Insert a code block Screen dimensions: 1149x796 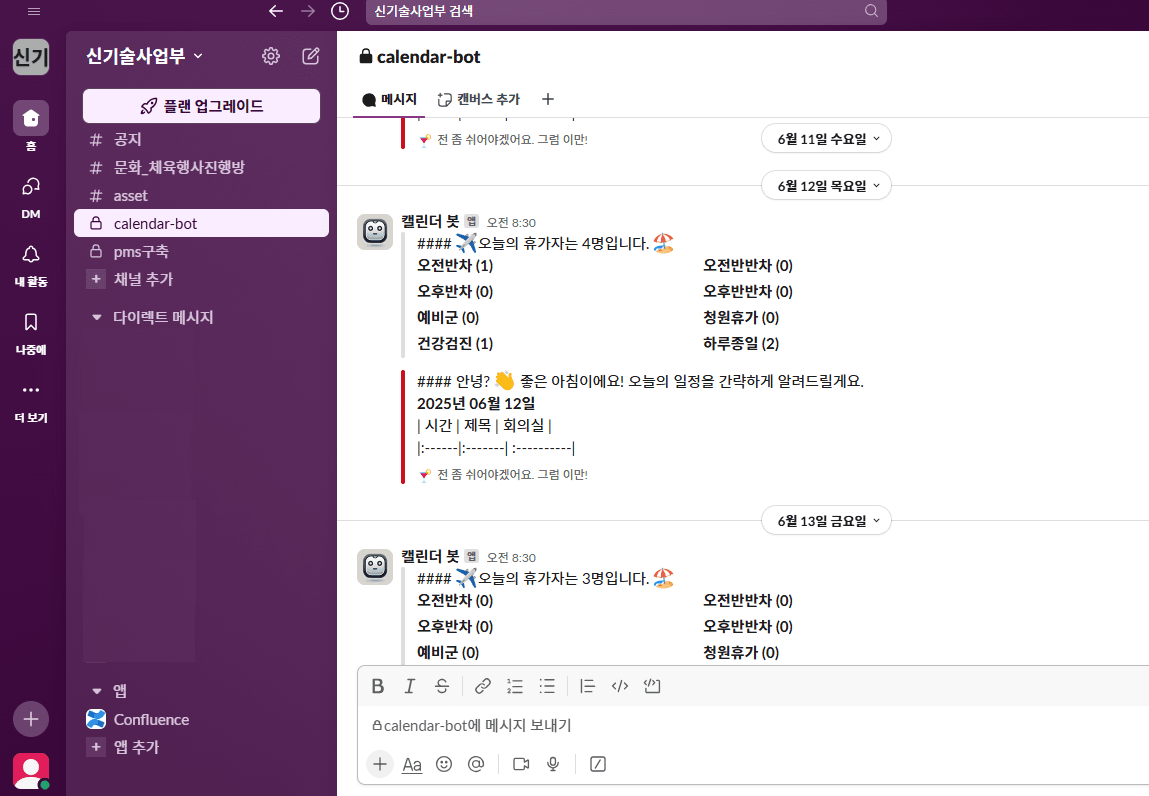click(x=651, y=686)
